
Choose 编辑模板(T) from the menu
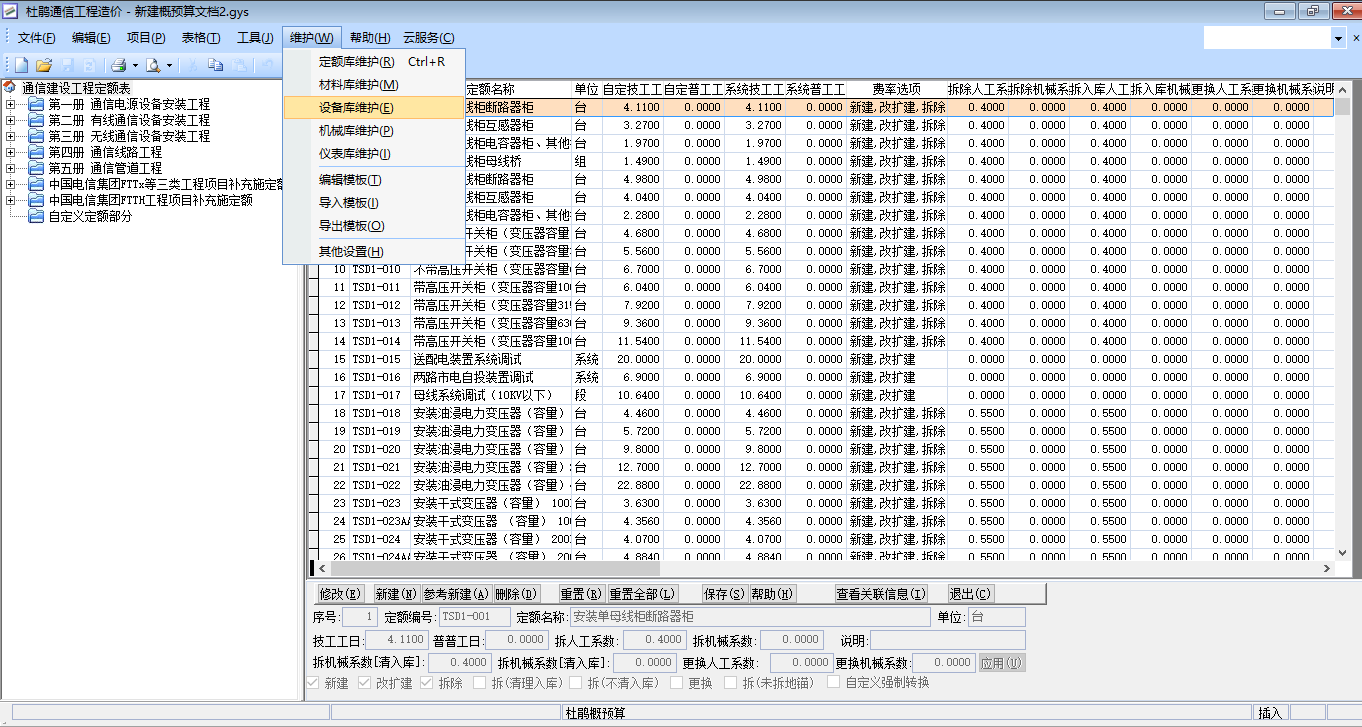[374, 180]
